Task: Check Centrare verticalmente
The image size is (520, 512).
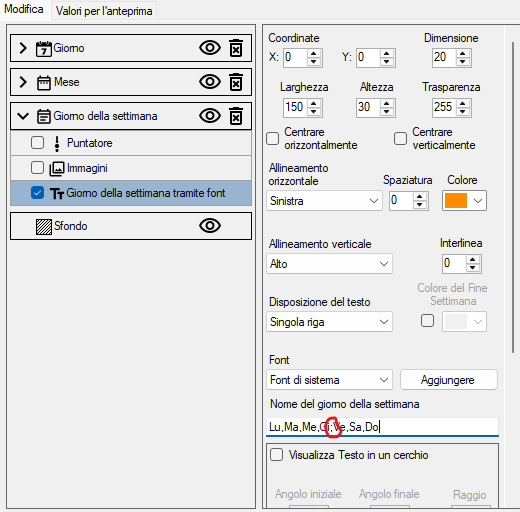Action: coord(400,138)
